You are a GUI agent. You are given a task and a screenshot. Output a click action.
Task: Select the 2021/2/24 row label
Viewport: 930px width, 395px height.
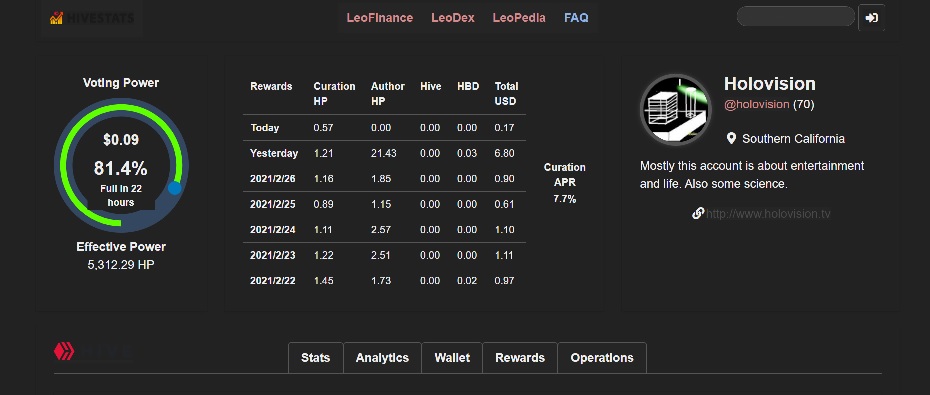(x=273, y=230)
